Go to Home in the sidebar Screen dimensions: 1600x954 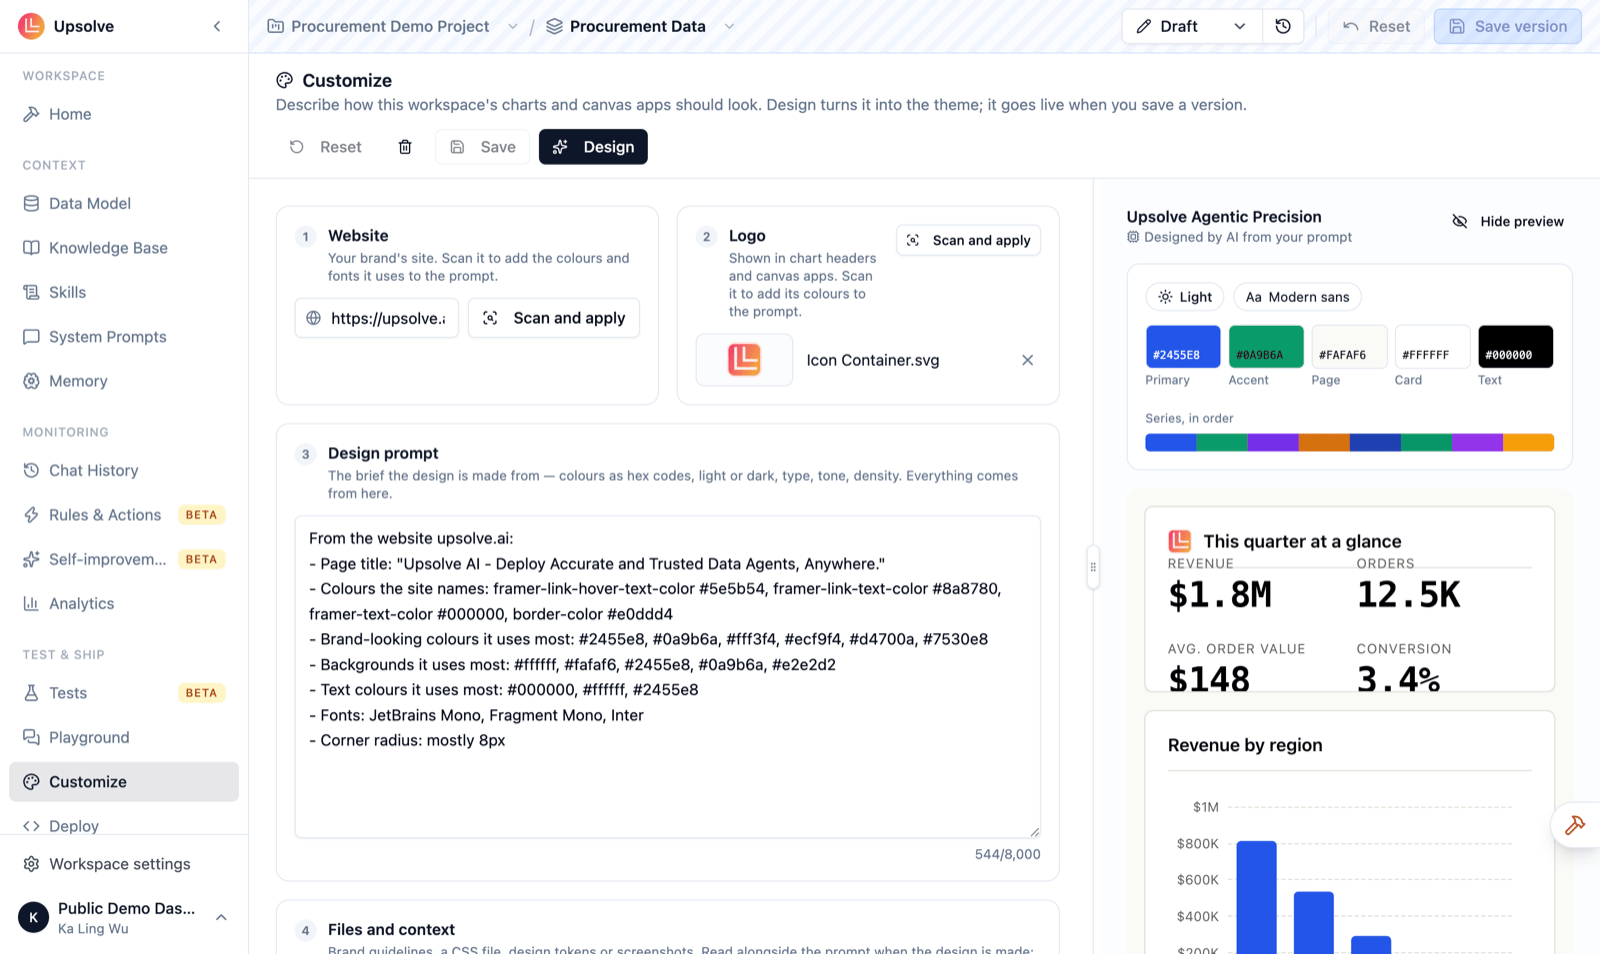point(124,114)
